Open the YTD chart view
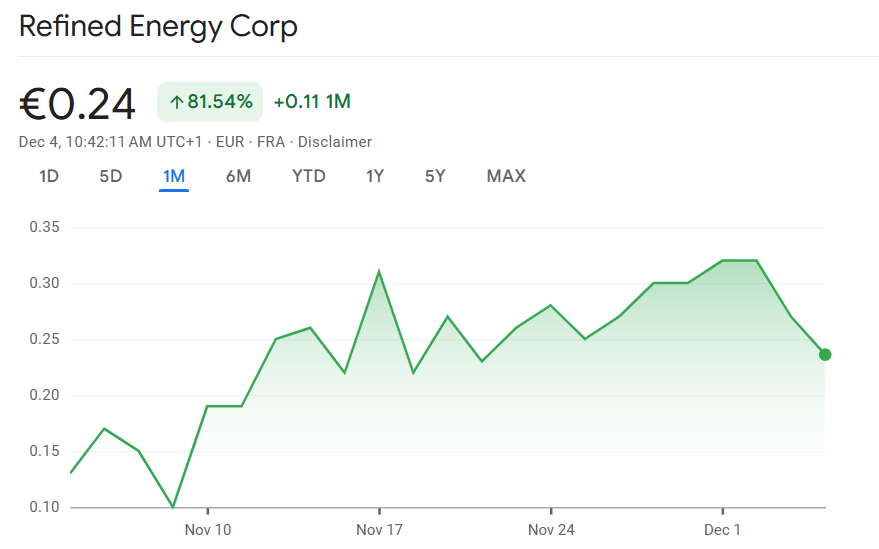Image resolution: width=879 pixels, height=549 pixels. pos(308,176)
